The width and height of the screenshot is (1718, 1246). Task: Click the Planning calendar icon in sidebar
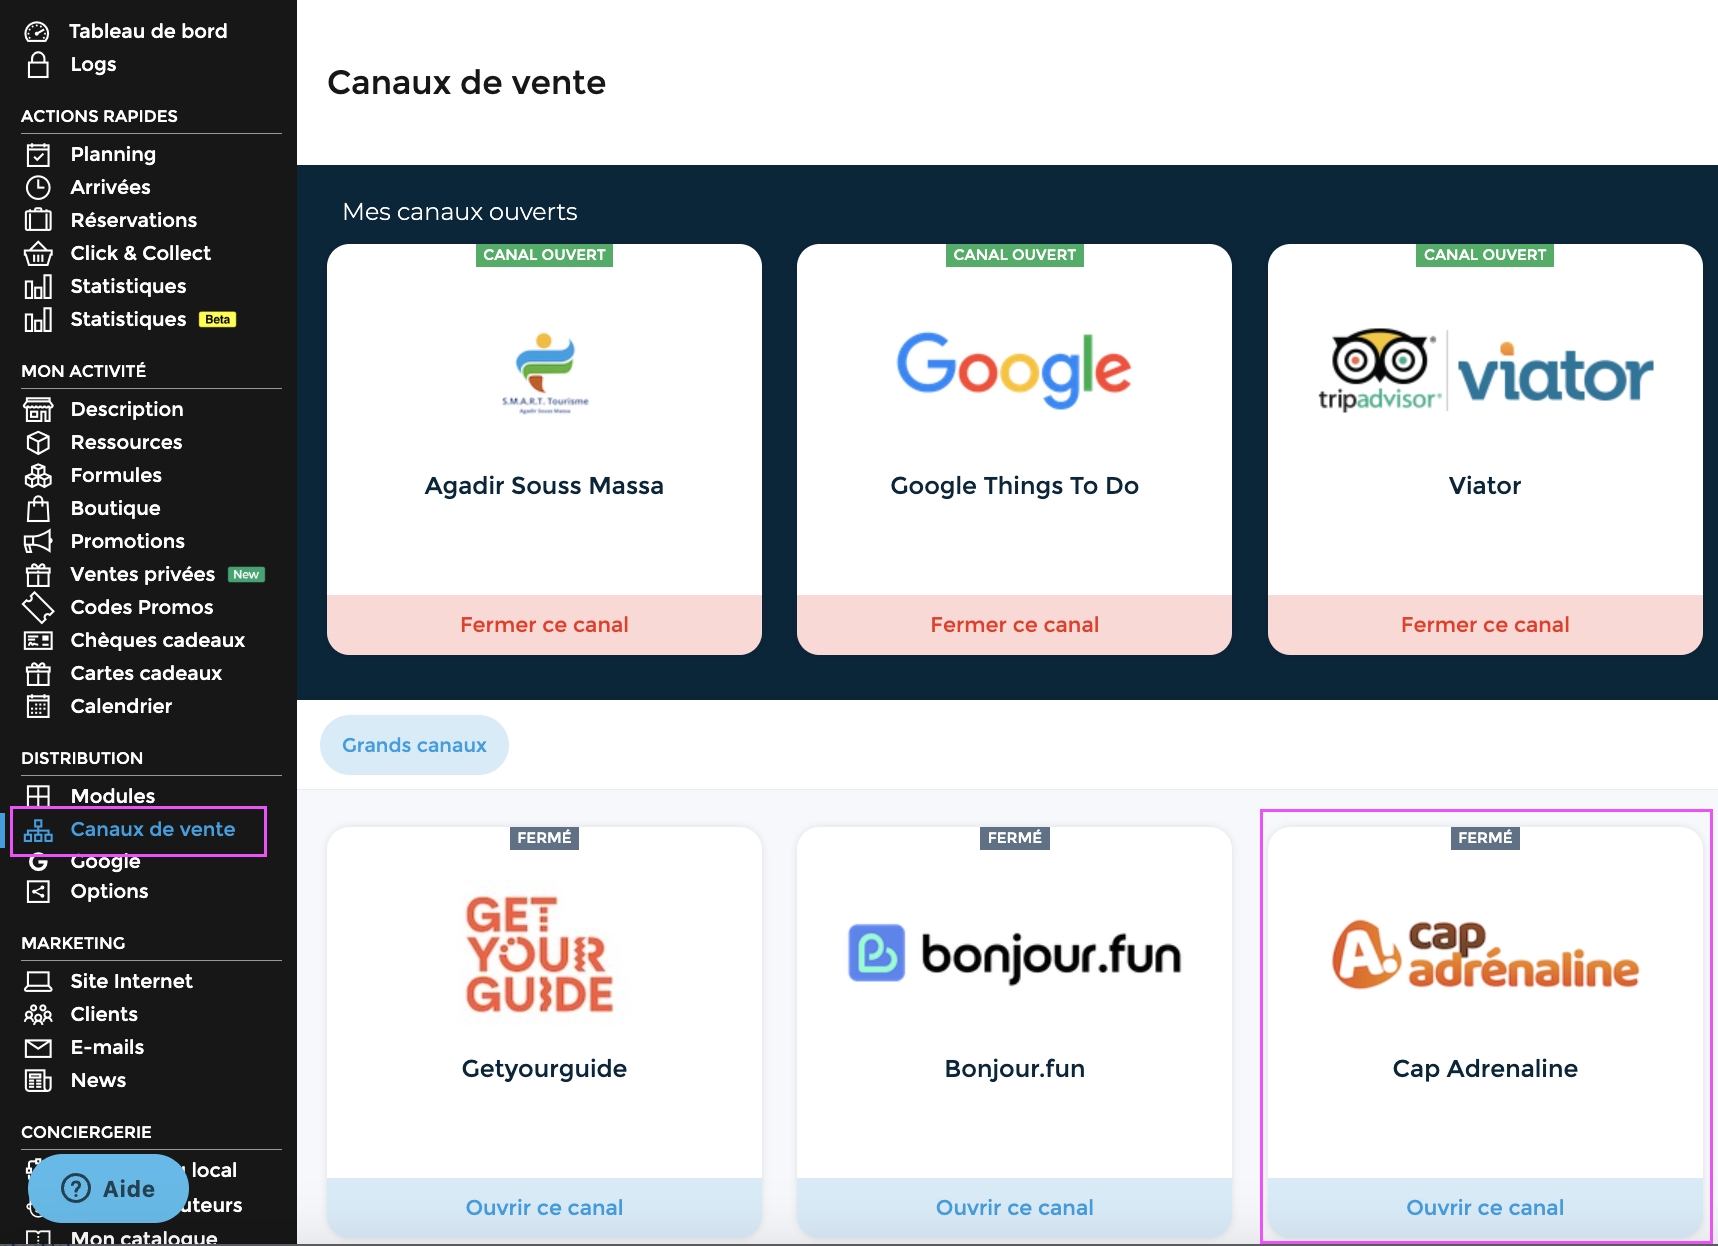(38, 155)
